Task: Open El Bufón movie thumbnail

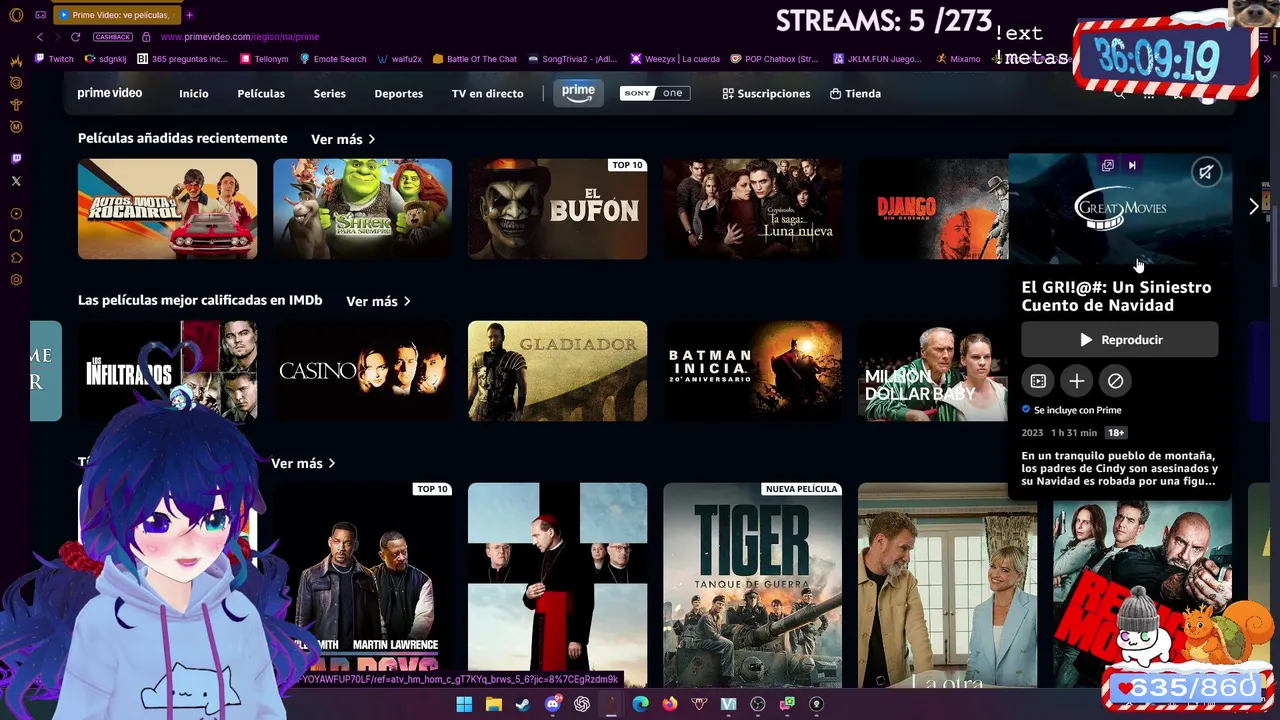Action: pos(557,209)
